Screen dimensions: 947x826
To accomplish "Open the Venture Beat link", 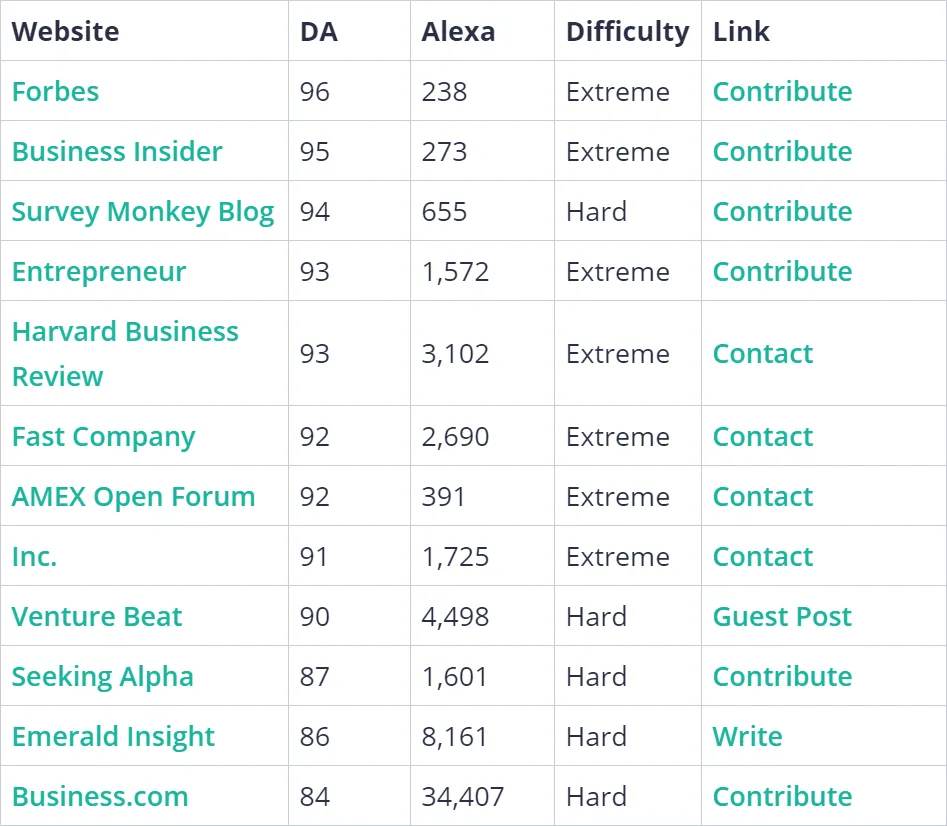I will coord(97,617).
